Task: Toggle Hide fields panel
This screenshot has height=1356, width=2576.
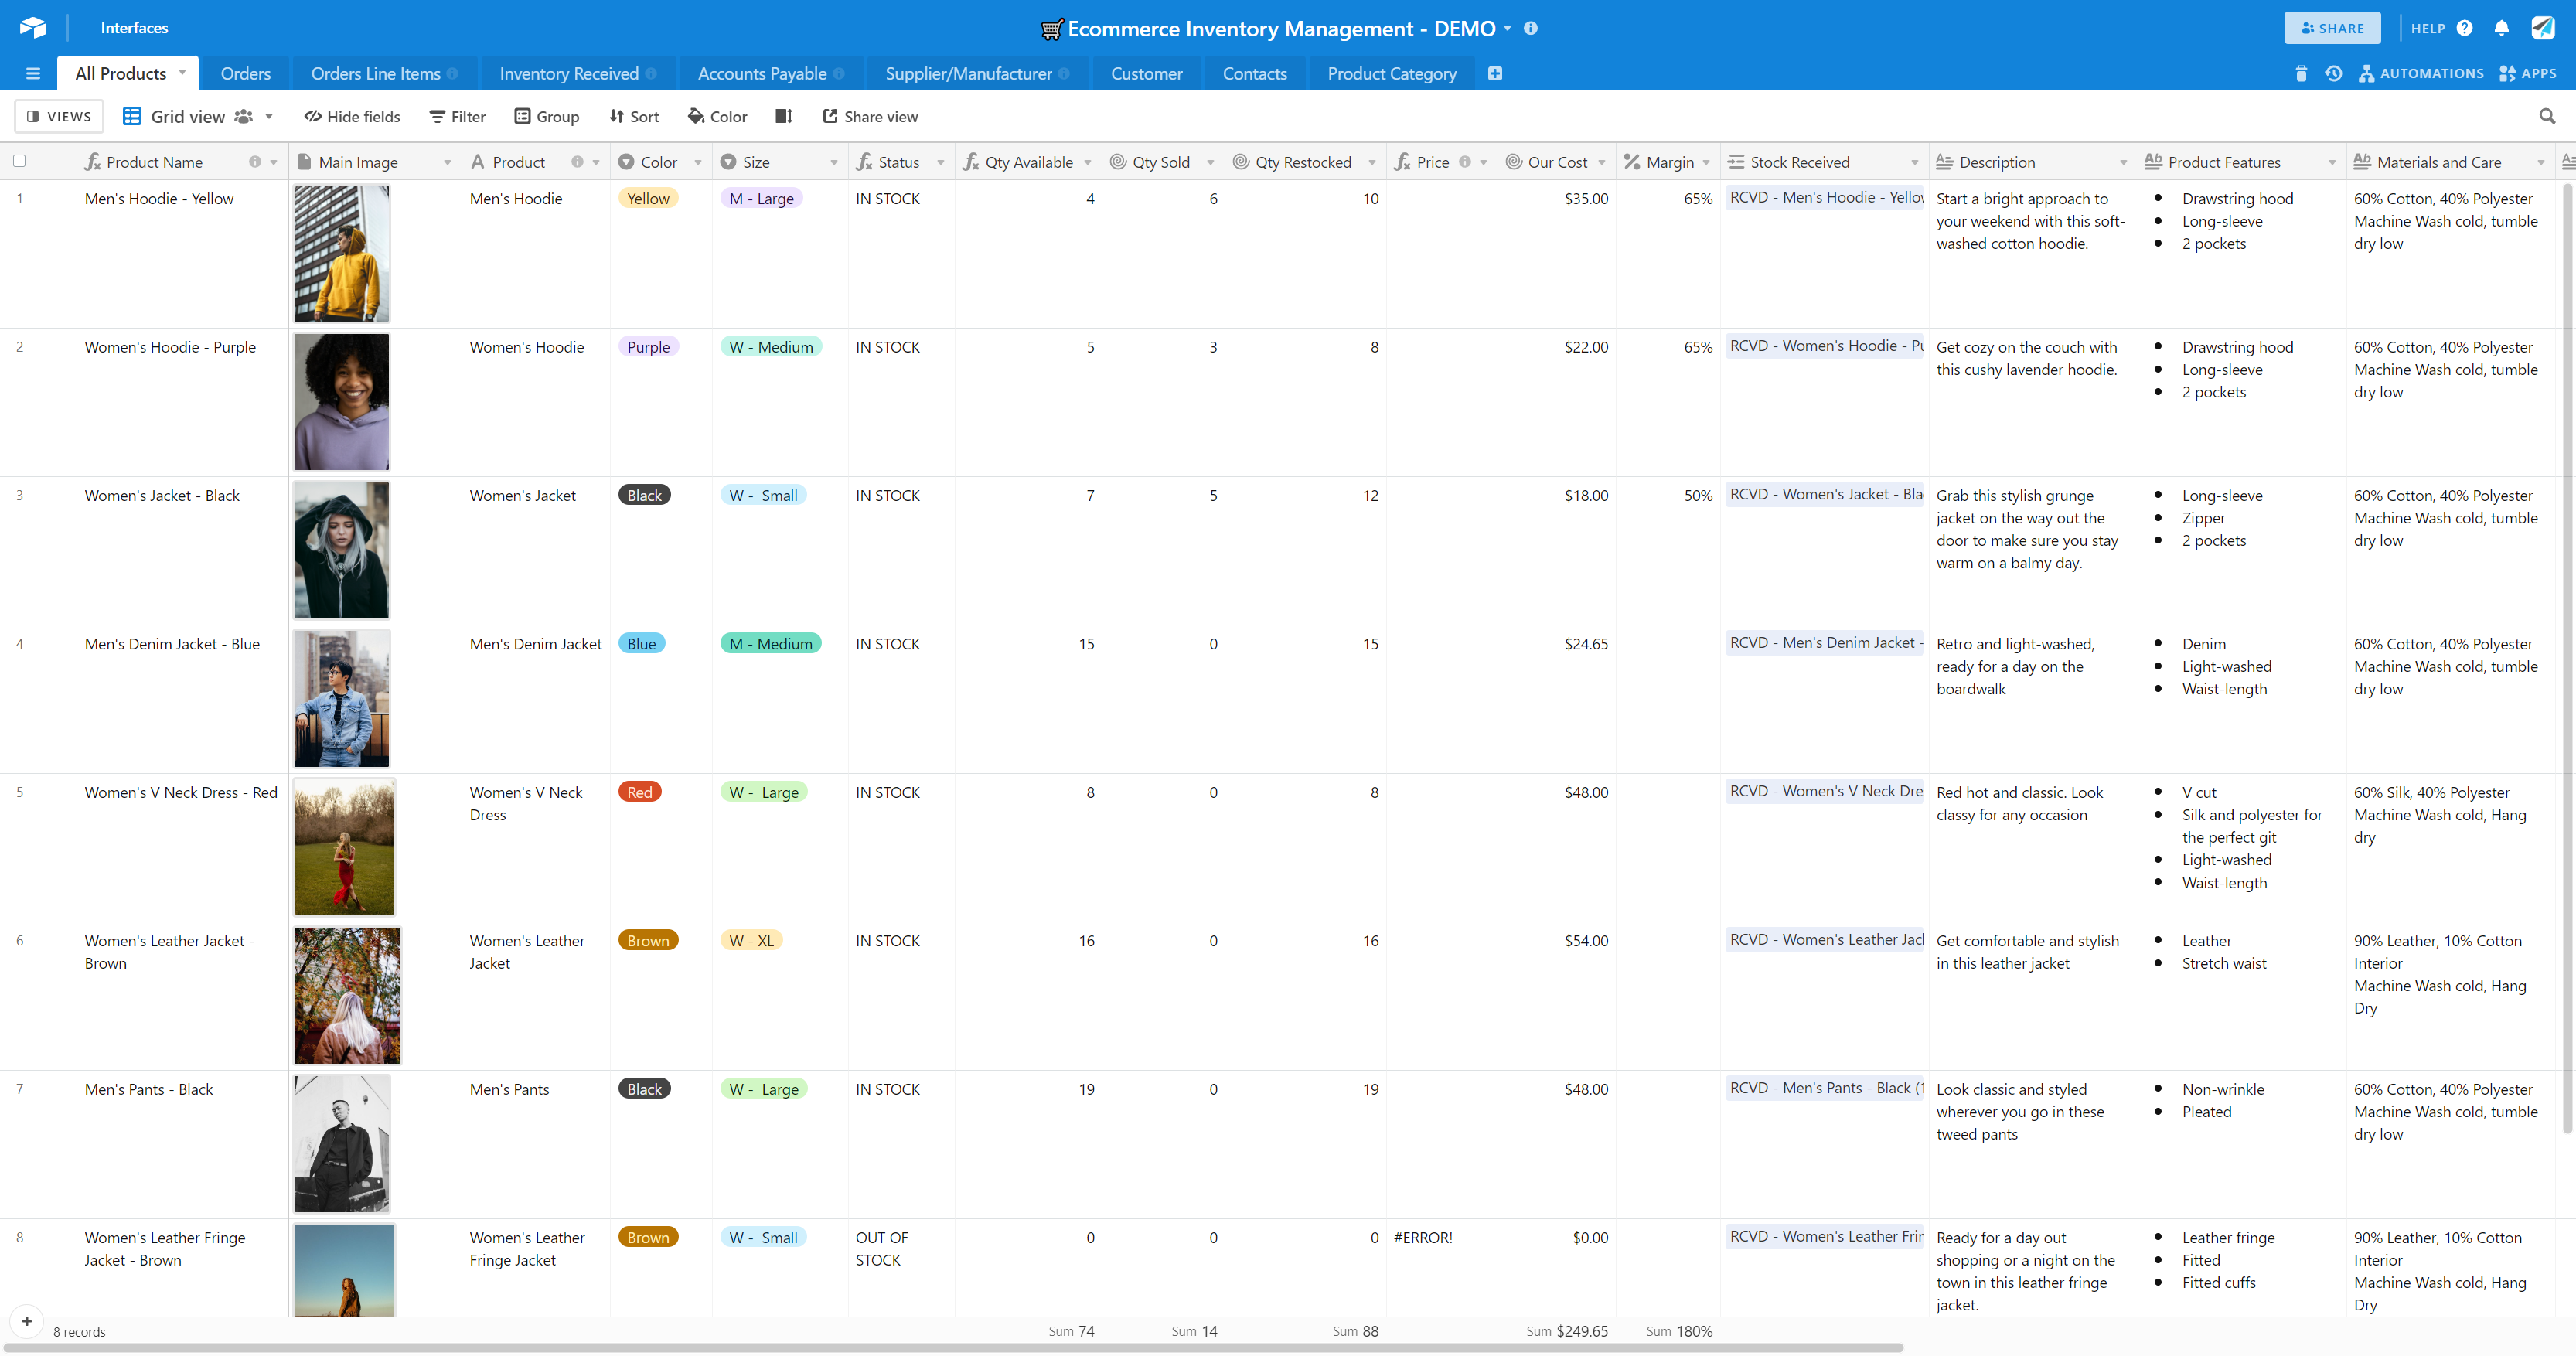Action: [352, 116]
